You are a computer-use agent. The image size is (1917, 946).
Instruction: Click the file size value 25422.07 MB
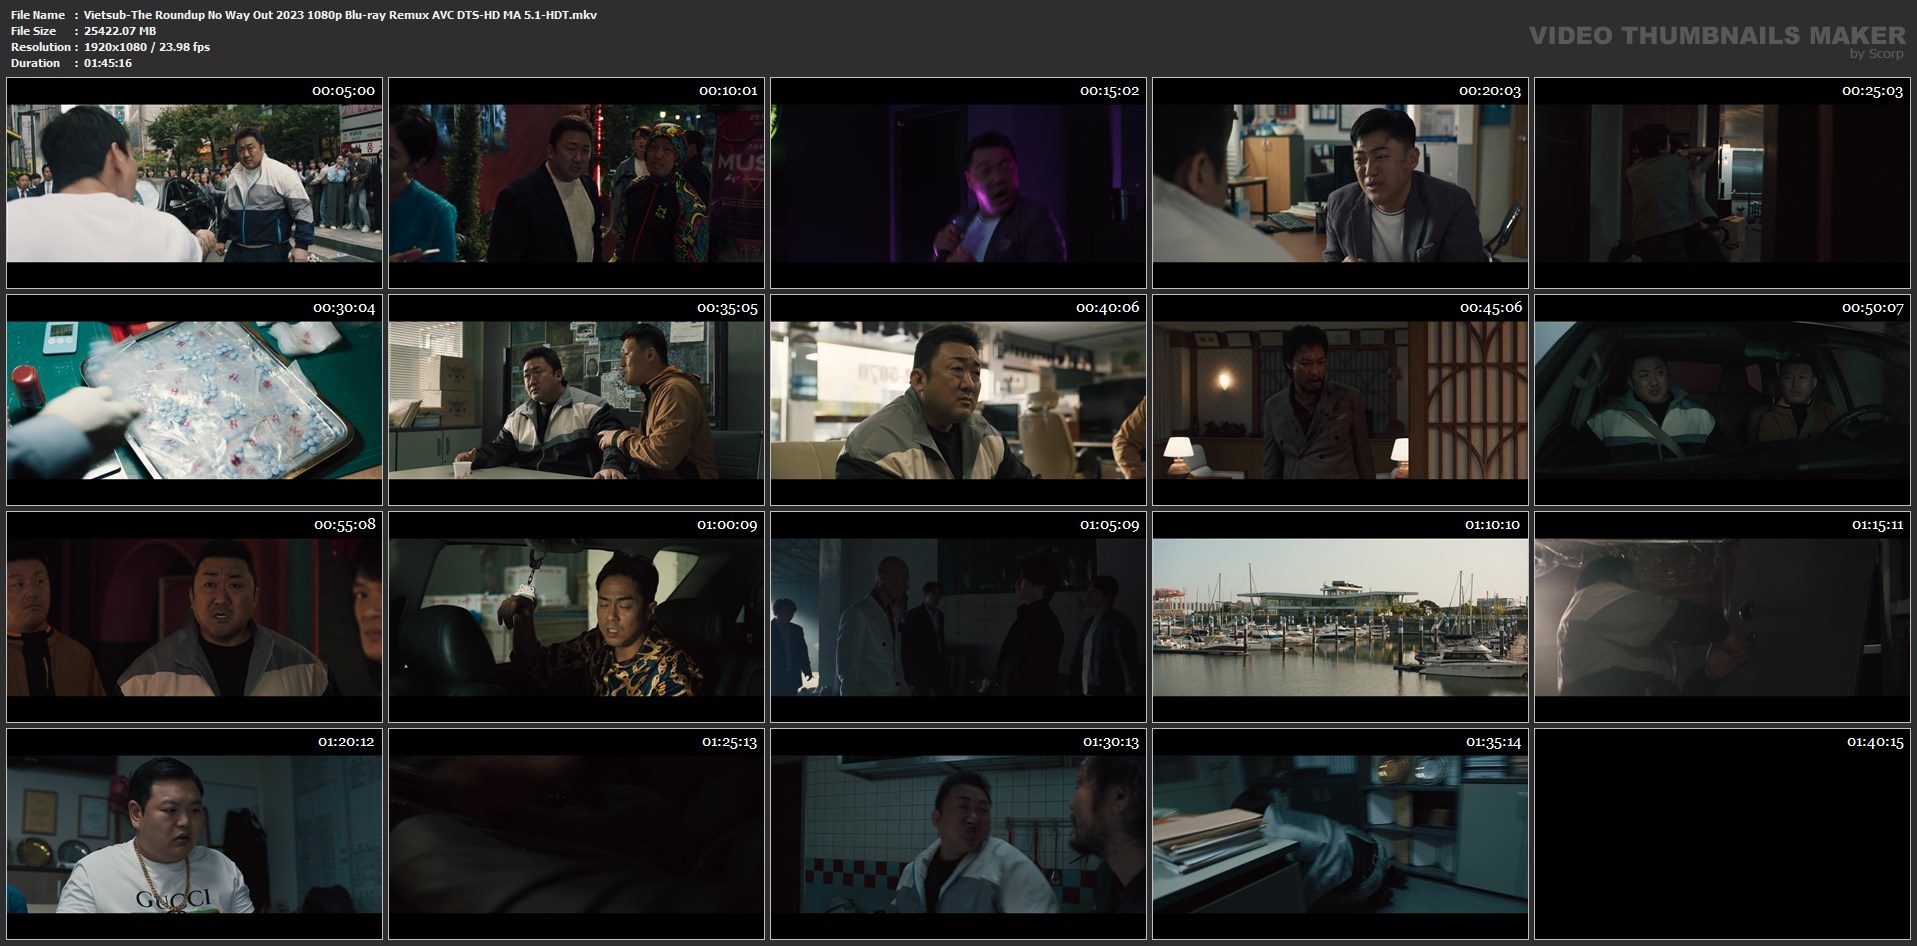tap(120, 31)
